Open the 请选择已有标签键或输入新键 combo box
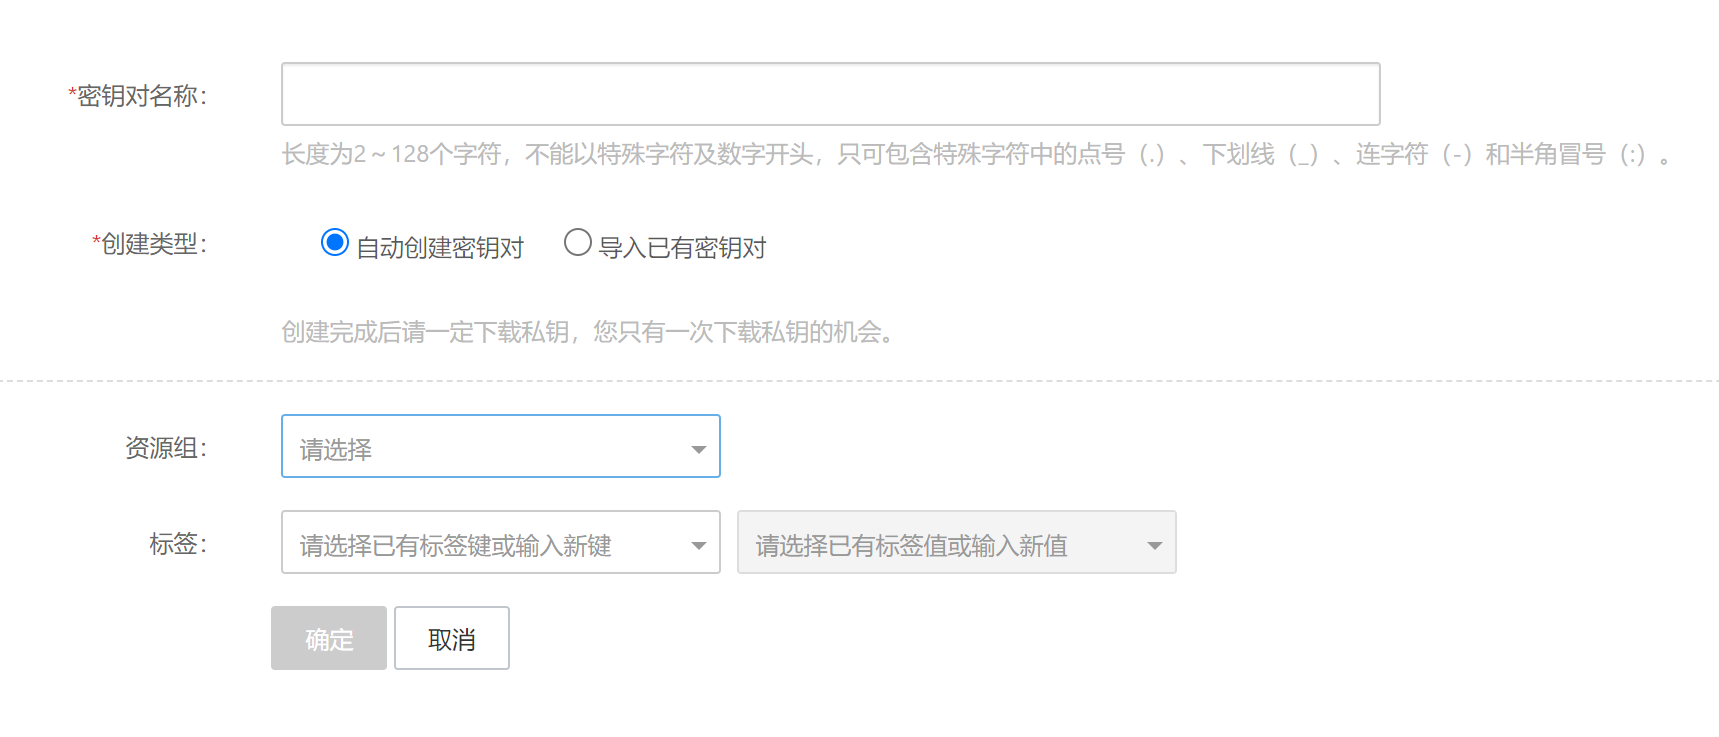Viewport: 1719px width, 737px height. click(x=501, y=542)
